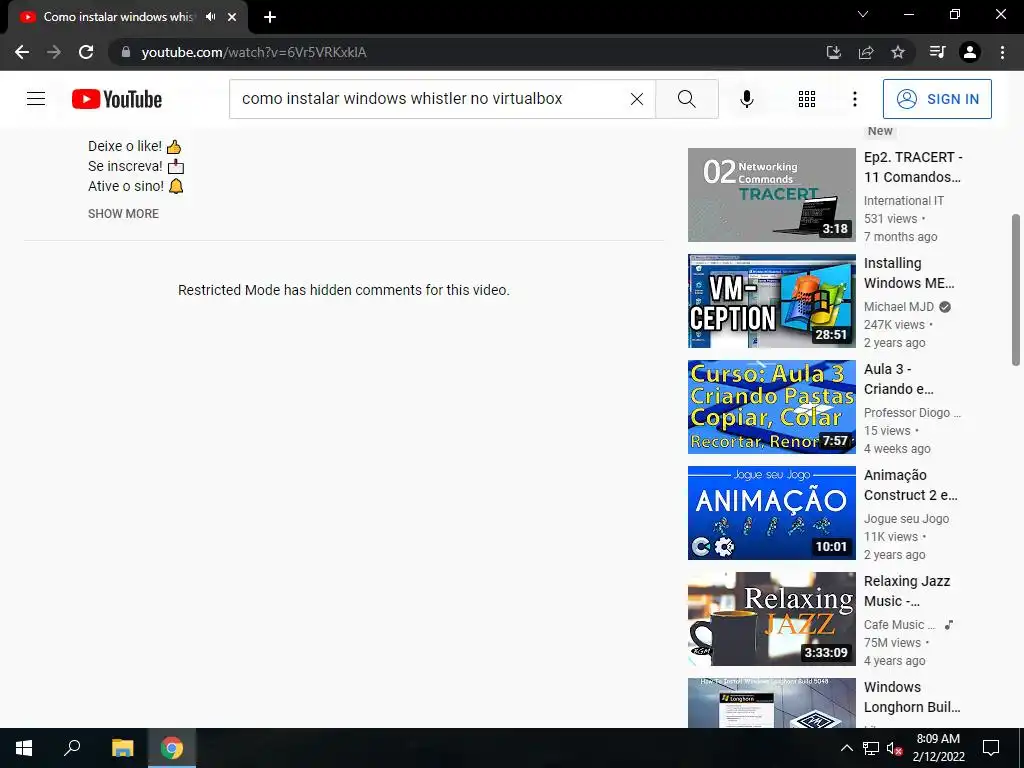Screen dimensions: 1024x768
Task: Switch to Chrome in the taskbar
Action: pos(172,748)
